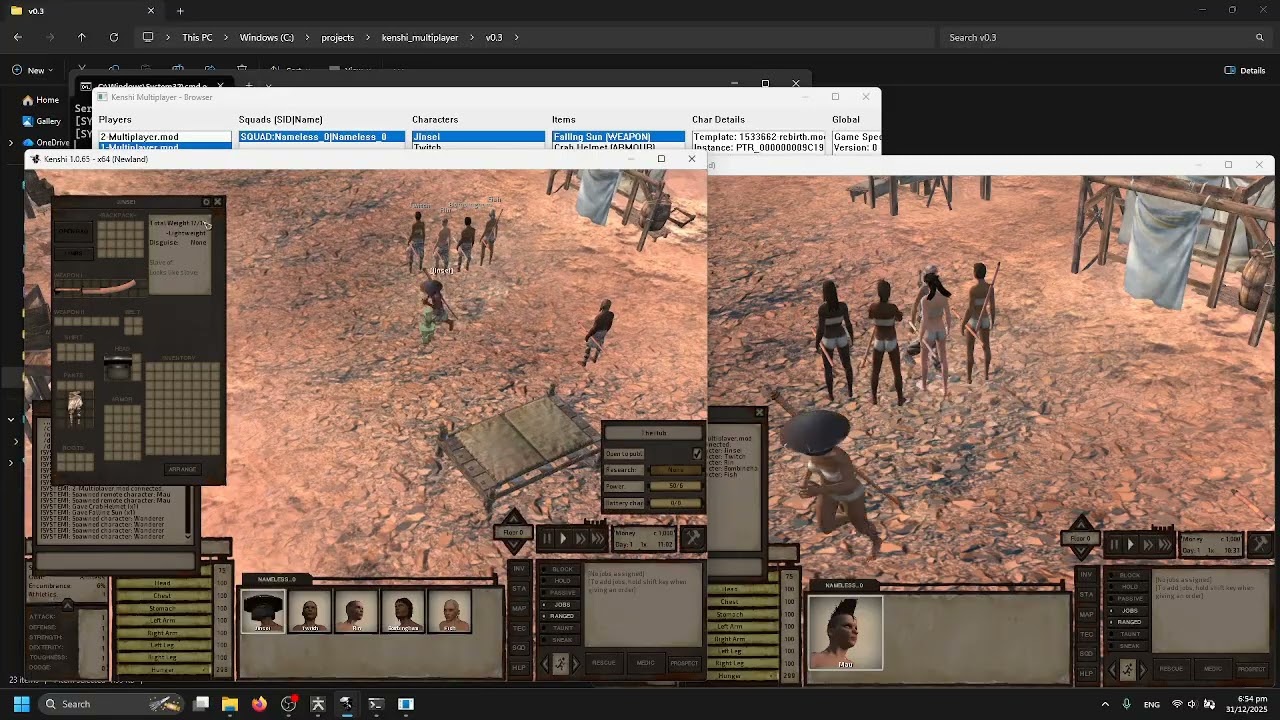The width and height of the screenshot is (1280, 720).
Task: Toggle run mode icon in left window
Action: click(x=560, y=663)
